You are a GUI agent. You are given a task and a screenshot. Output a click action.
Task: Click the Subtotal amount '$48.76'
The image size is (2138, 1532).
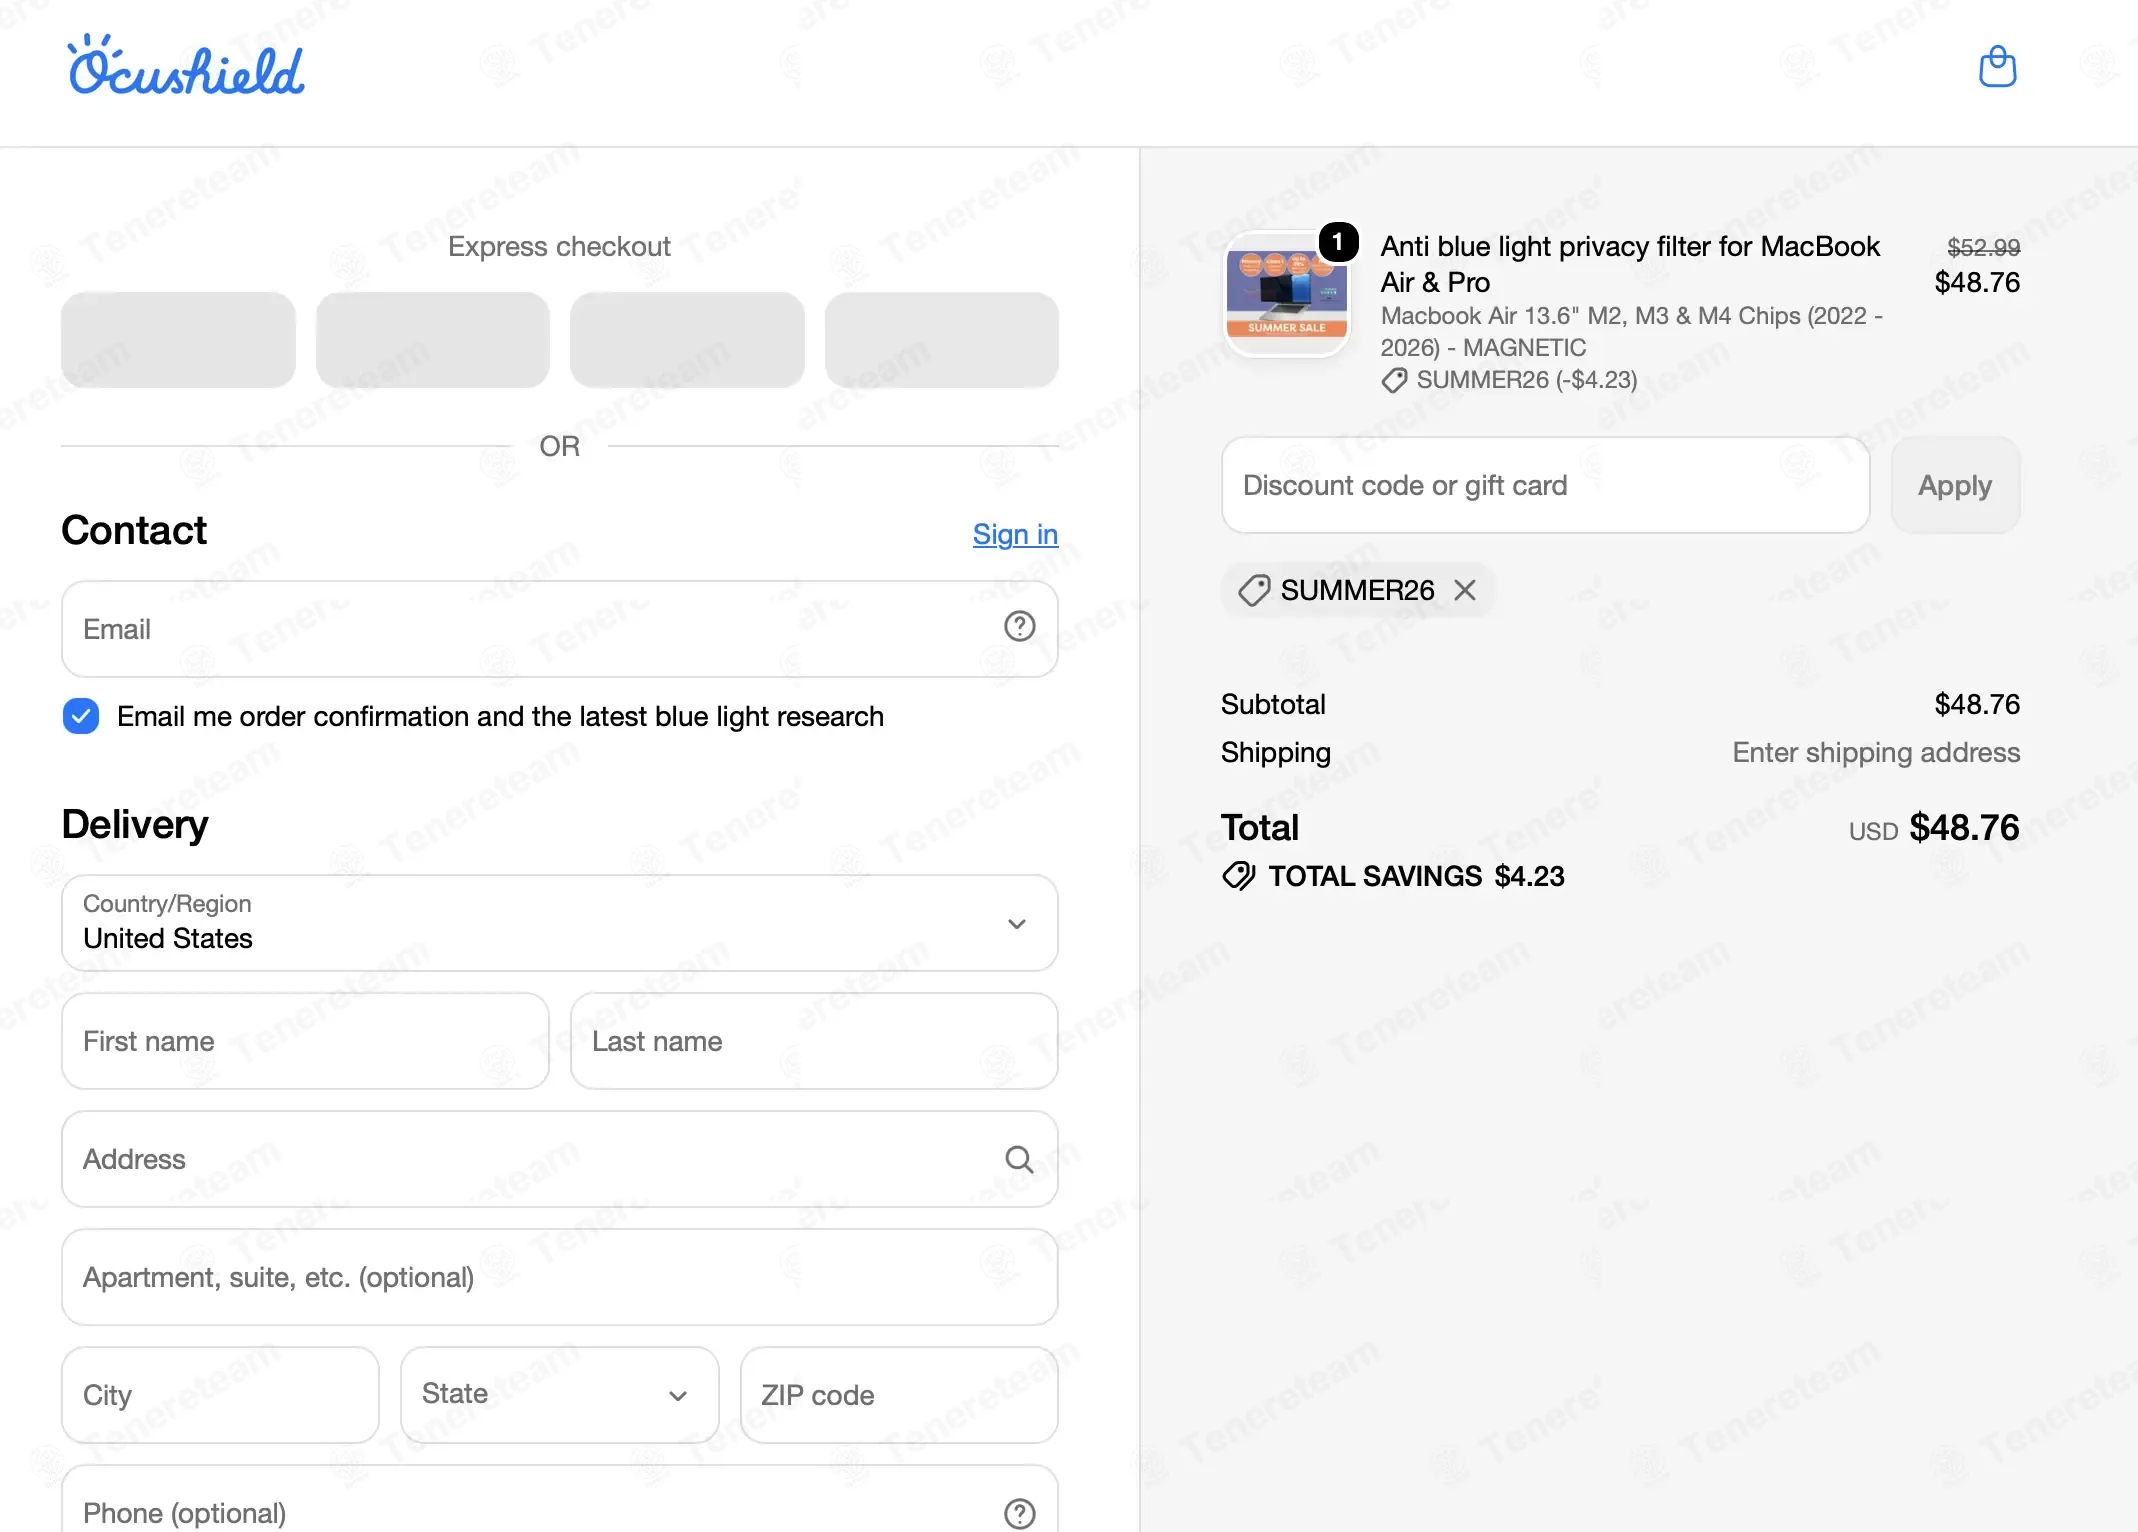click(x=1977, y=704)
